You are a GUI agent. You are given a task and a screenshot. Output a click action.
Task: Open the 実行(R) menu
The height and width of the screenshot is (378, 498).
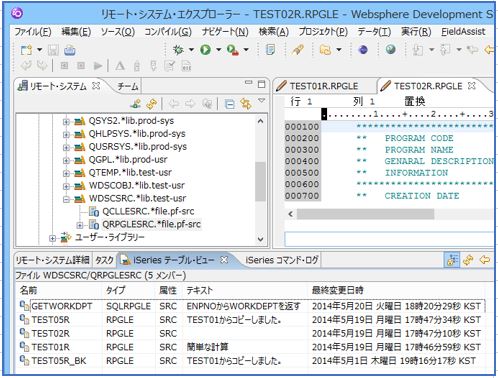click(x=416, y=32)
